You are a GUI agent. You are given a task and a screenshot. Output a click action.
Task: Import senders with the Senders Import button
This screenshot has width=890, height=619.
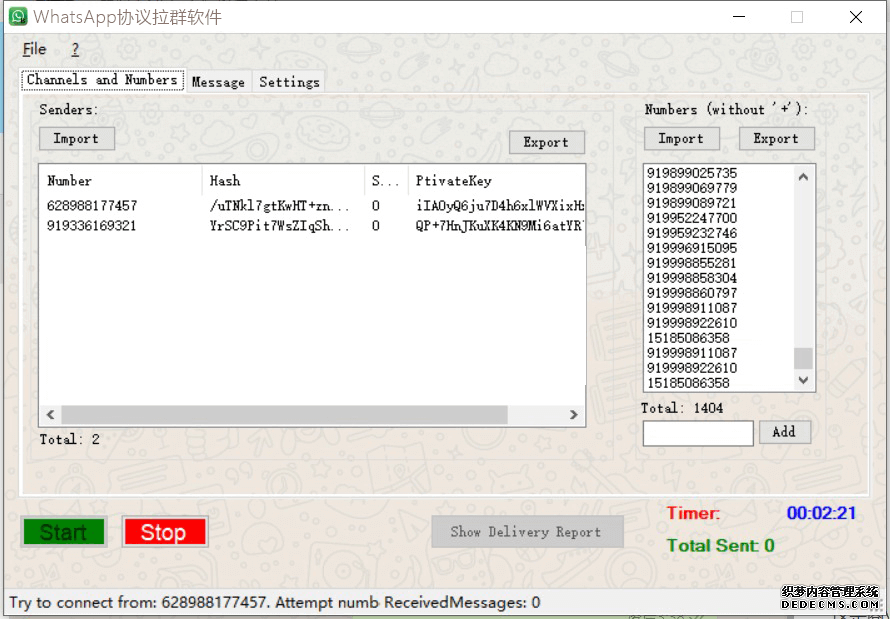(x=77, y=138)
